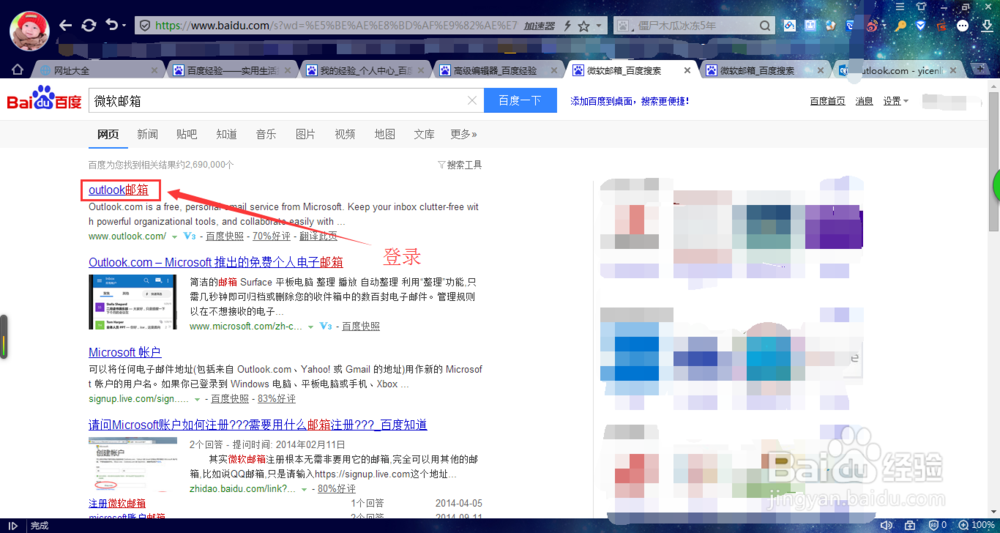
Task: Mute sound via status bar speaker icon
Action: 885,525
